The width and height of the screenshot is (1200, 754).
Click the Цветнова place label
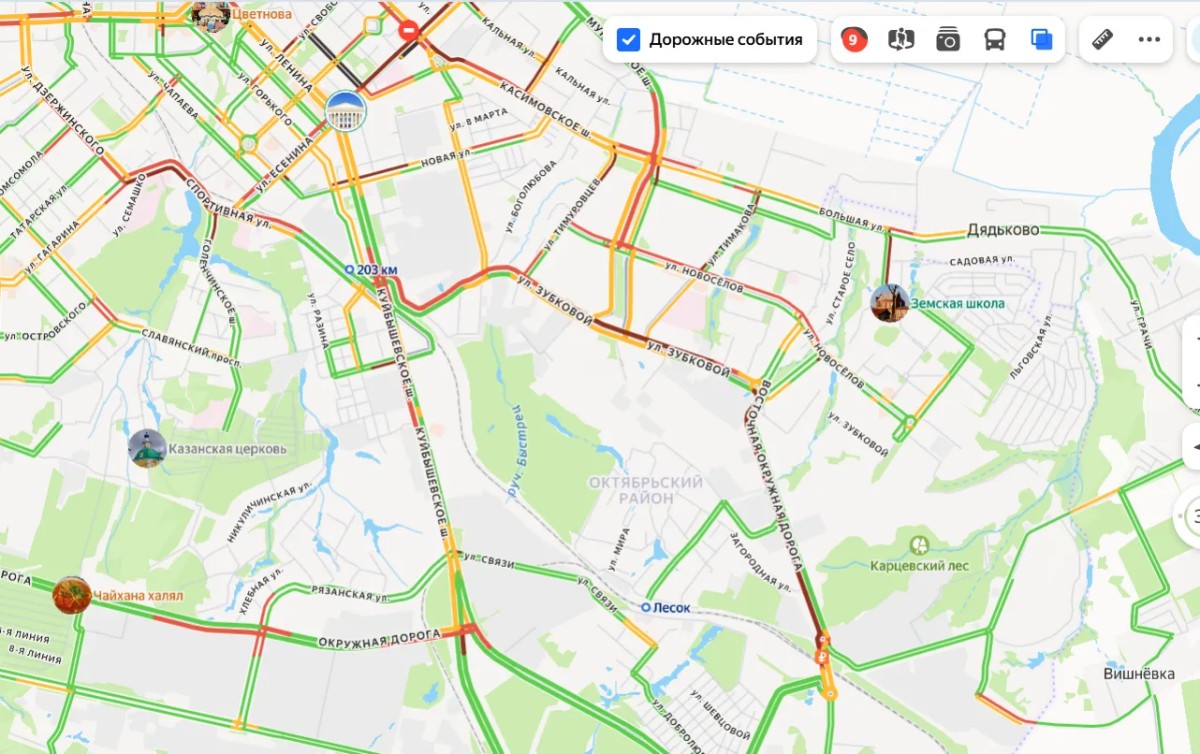pos(262,14)
